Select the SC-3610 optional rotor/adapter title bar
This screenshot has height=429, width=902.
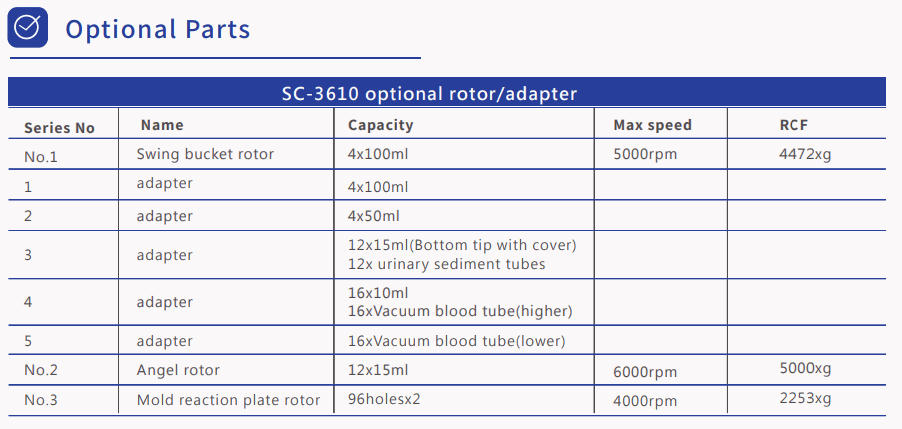point(430,94)
